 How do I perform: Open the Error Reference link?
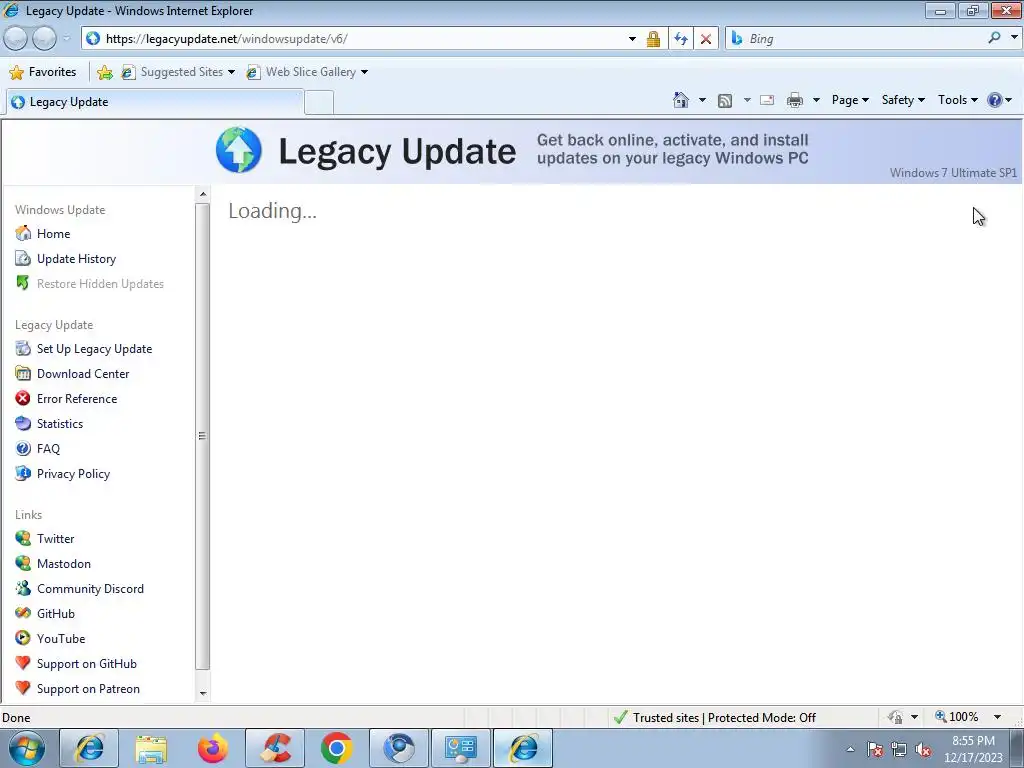tap(77, 398)
